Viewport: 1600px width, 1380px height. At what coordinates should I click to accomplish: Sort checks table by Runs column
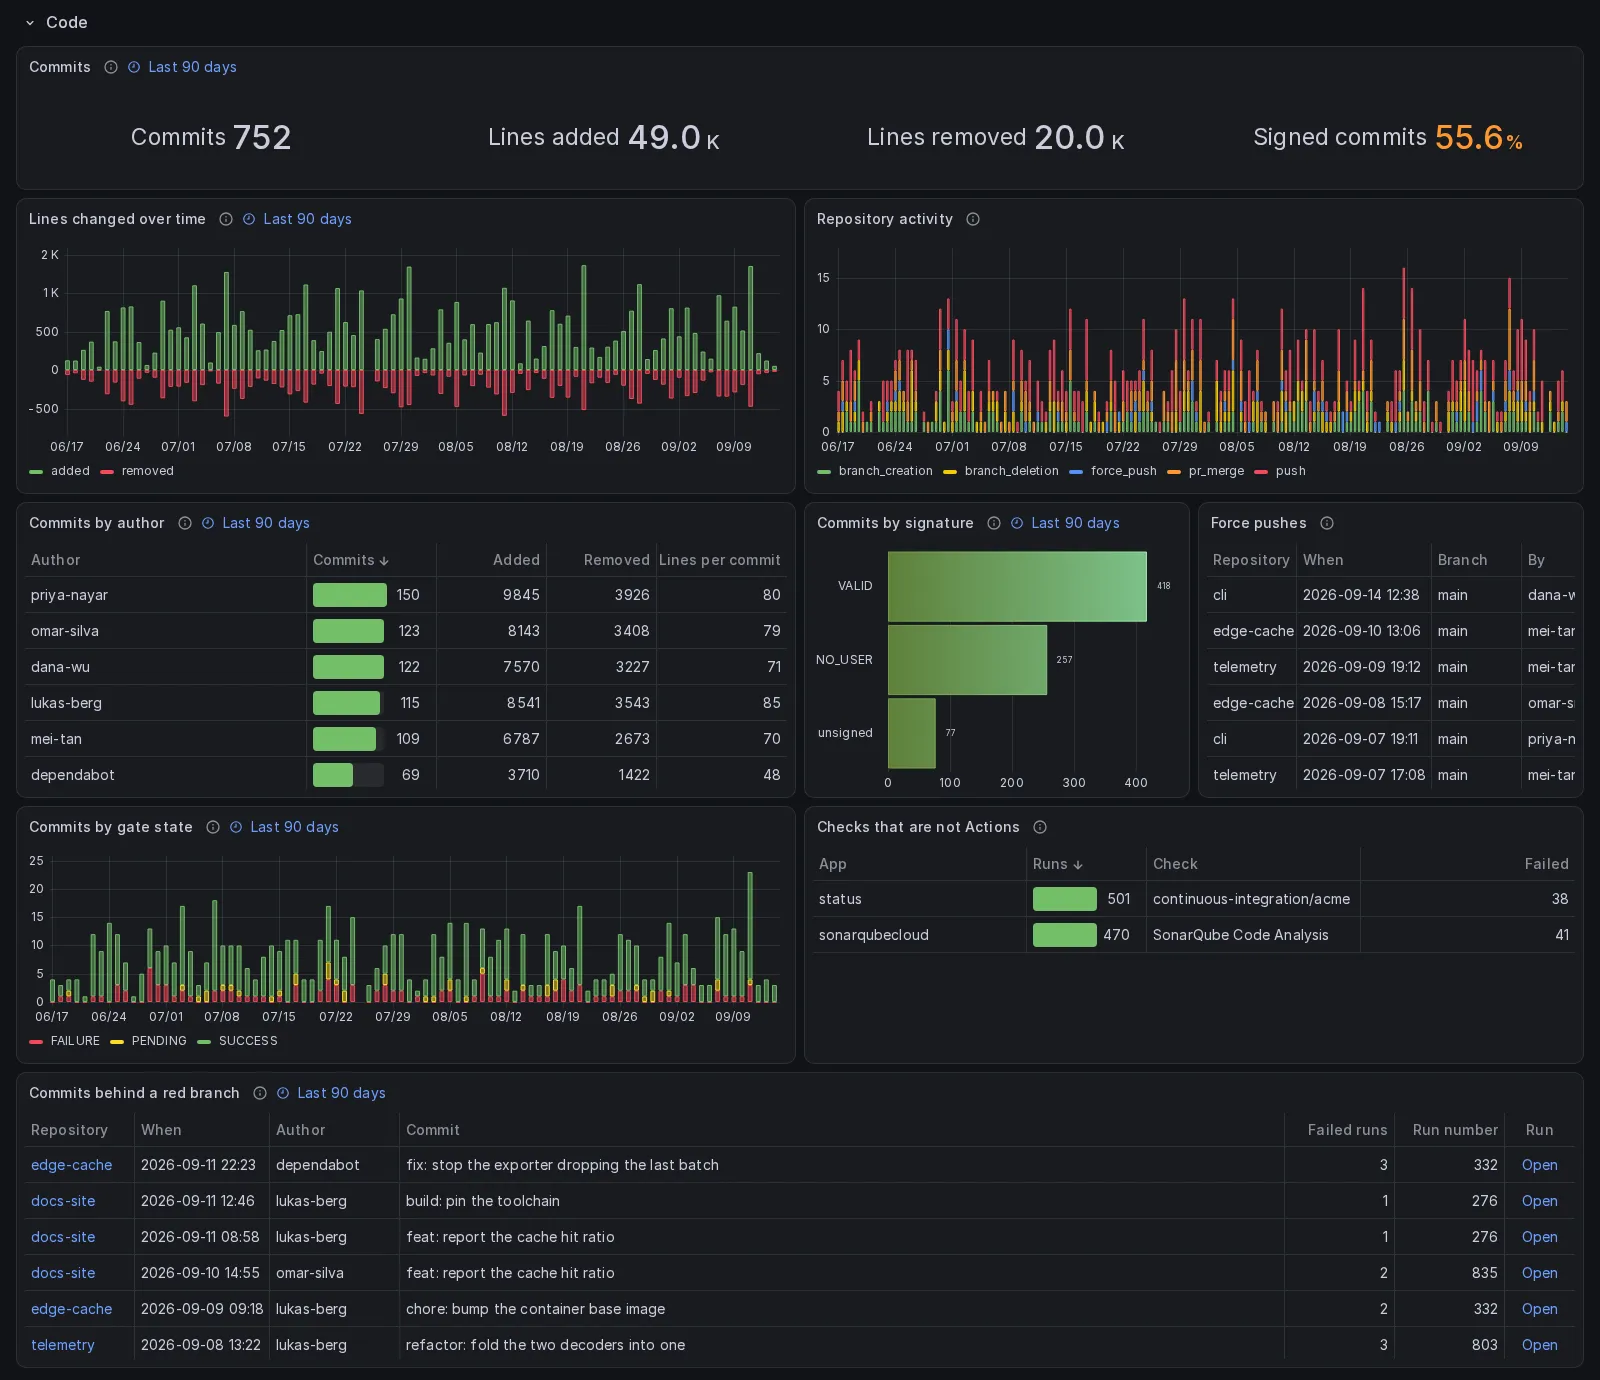pyautogui.click(x=1058, y=864)
